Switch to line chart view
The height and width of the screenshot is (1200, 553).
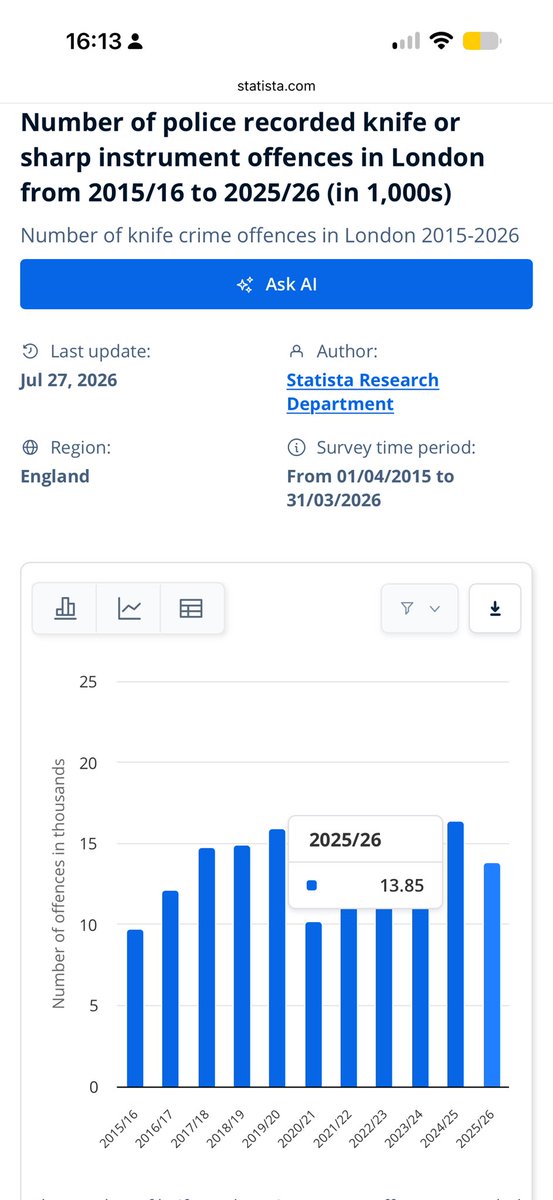click(x=129, y=608)
